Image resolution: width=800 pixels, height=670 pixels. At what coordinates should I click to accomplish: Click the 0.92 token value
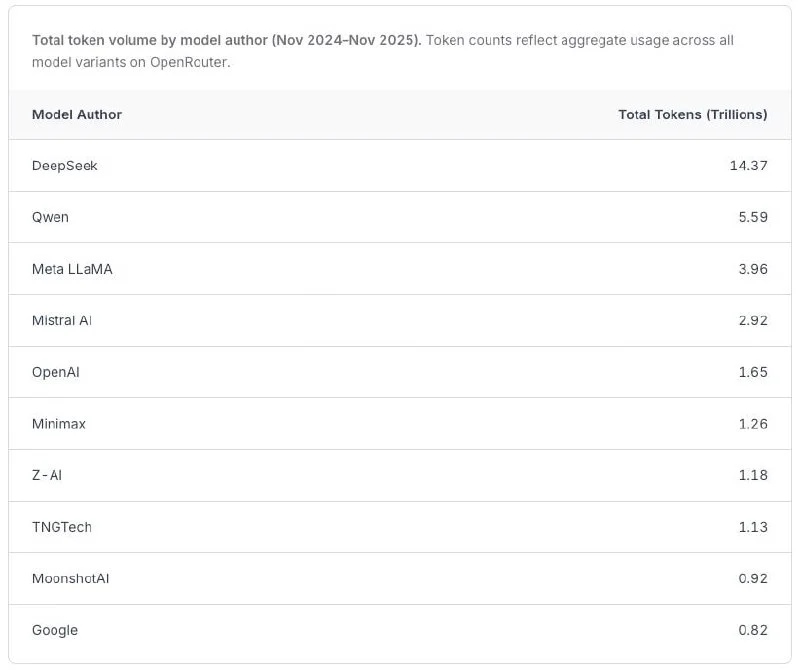752,579
